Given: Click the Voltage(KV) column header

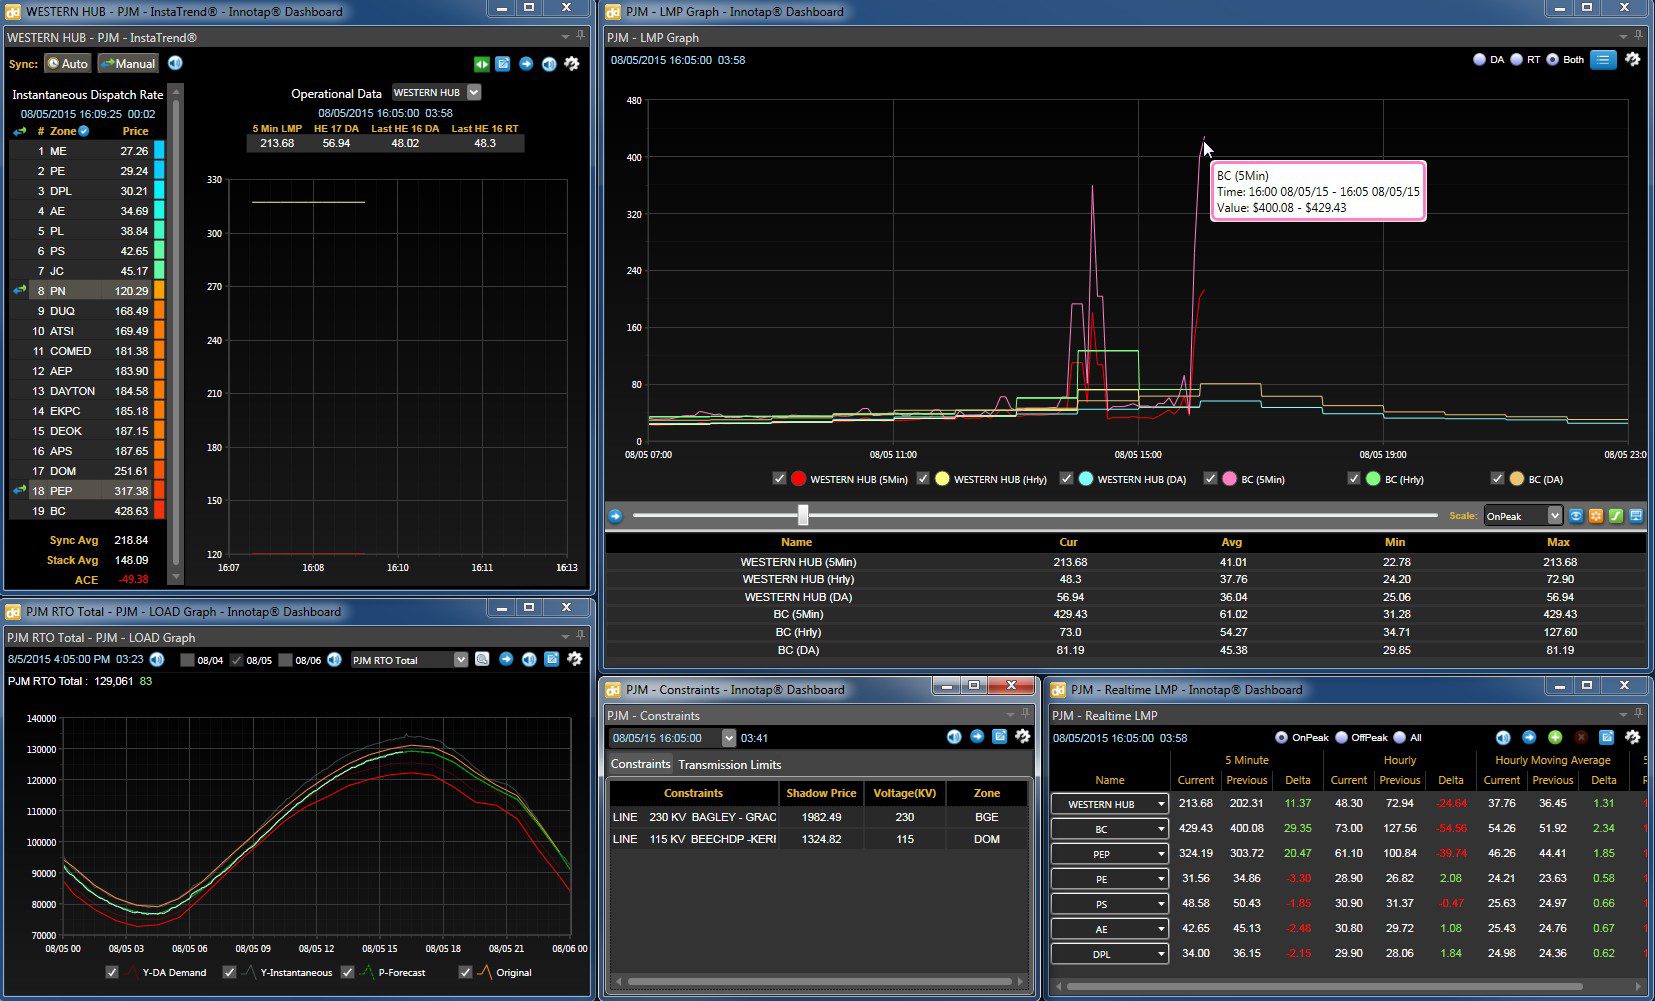Looking at the screenshot, I should 905,793.
